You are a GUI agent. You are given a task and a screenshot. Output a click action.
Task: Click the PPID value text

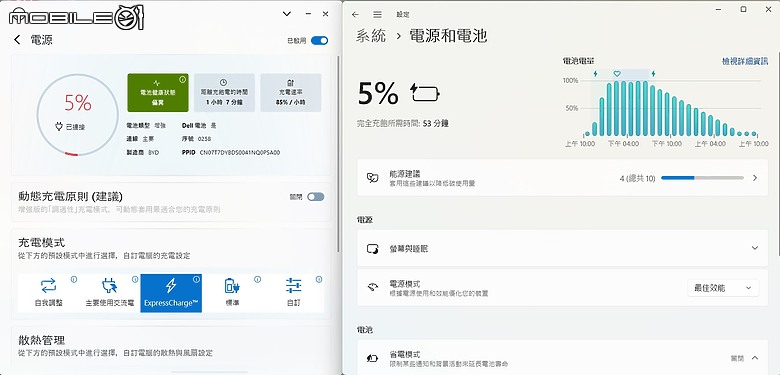click(240, 153)
